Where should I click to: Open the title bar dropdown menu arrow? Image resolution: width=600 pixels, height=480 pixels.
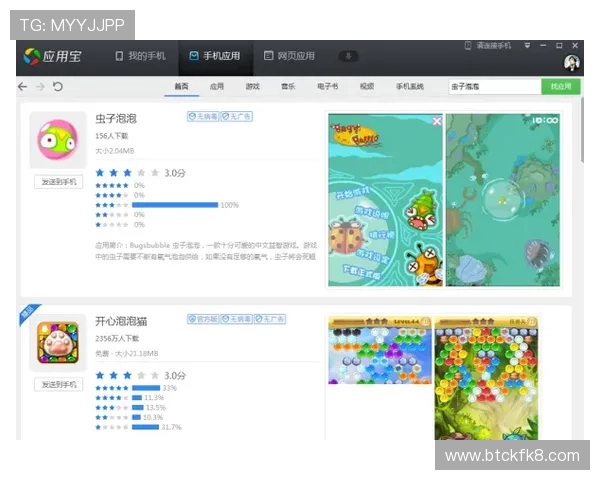click(527, 46)
